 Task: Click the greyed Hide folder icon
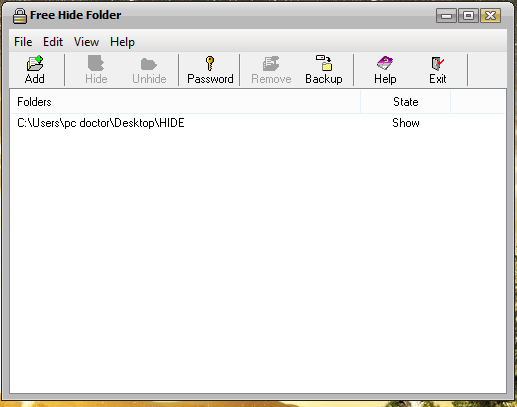pos(96,63)
